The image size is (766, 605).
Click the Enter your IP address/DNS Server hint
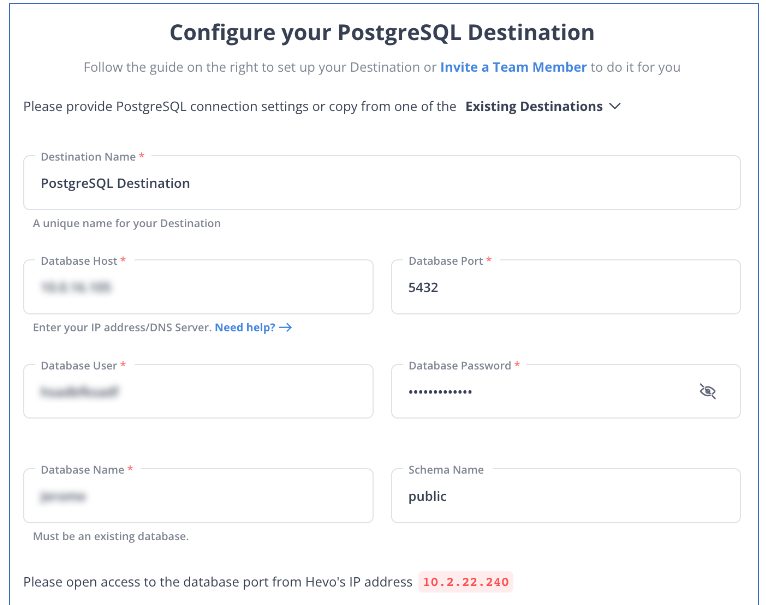[122, 327]
